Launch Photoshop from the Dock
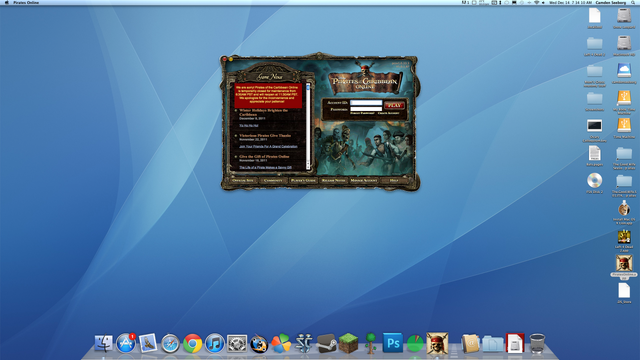 (x=393, y=343)
